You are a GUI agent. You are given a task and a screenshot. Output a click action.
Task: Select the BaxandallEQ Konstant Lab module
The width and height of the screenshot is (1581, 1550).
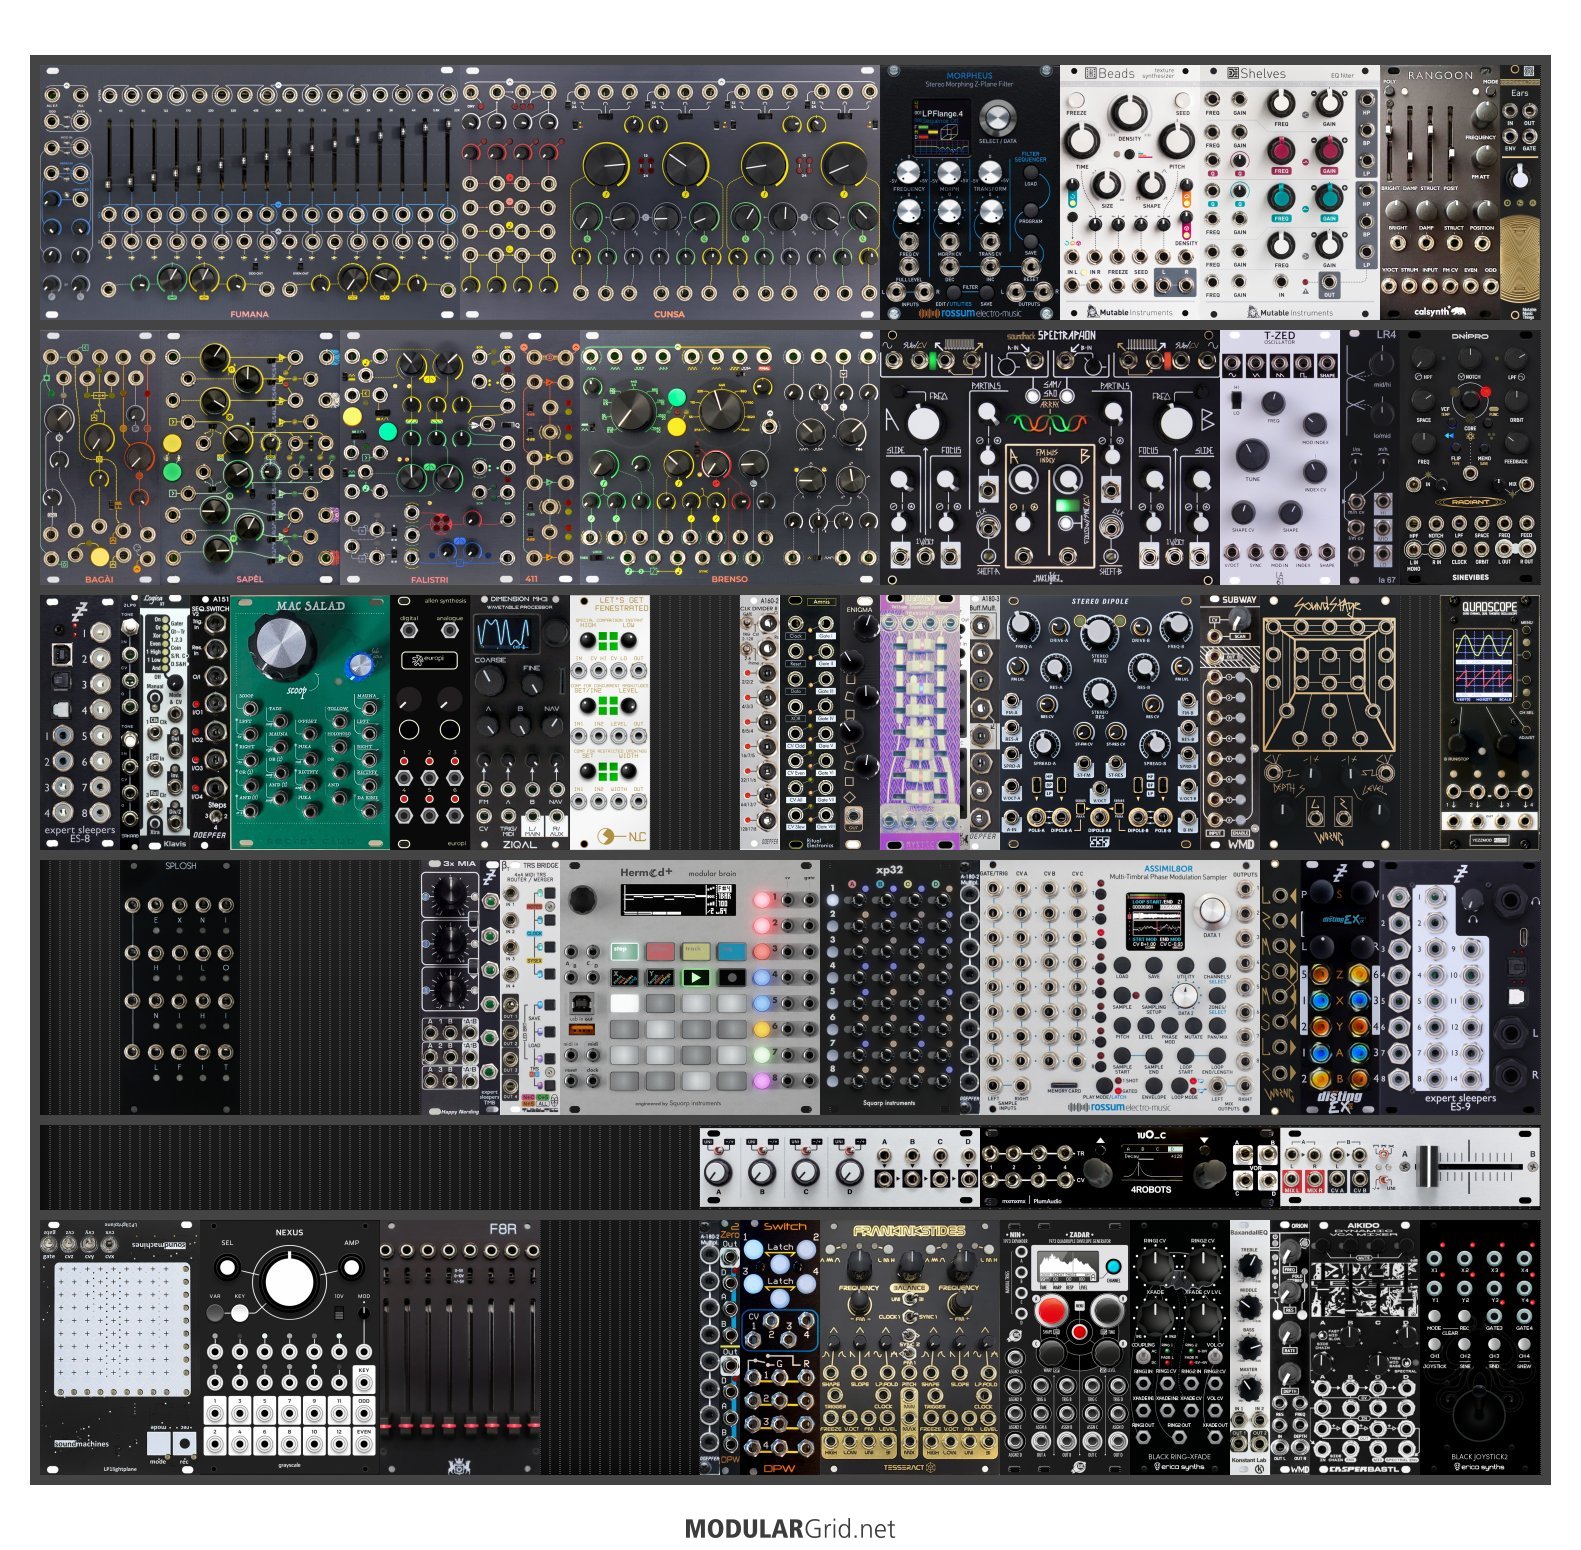[x=1250, y=1347]
